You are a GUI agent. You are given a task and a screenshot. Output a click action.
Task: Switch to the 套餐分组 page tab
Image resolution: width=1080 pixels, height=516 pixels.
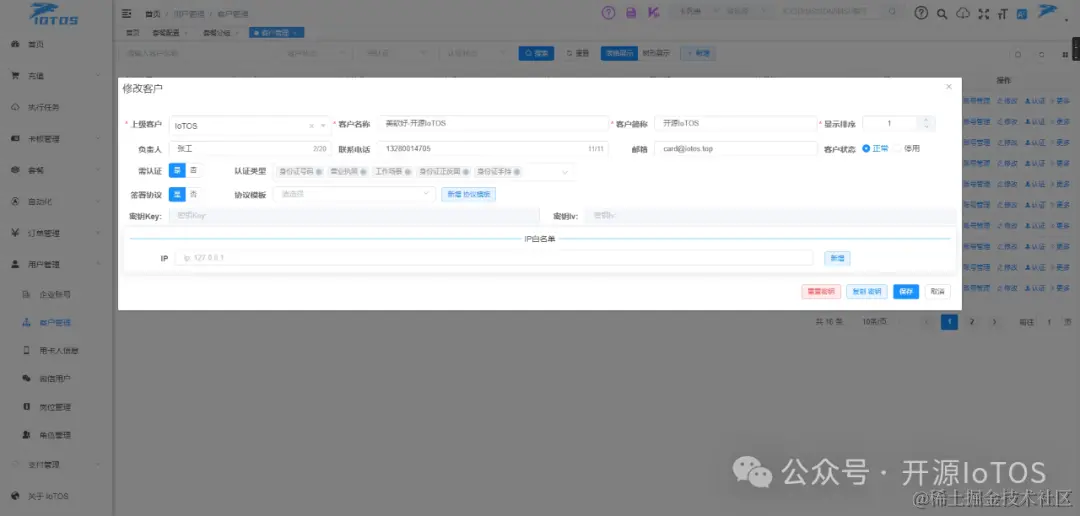220,33
